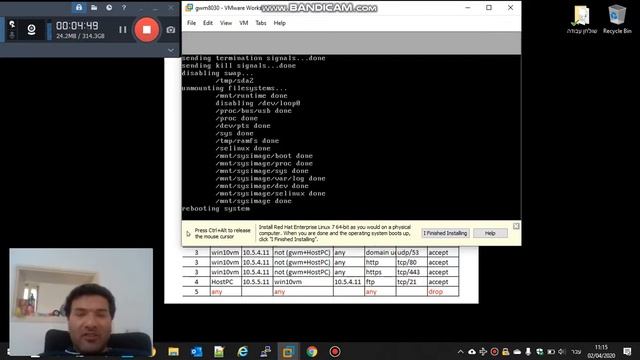The height and width of the screenshot is (360, 640).
Task: Open the green document app on taskbar
Action: [219, 351]
